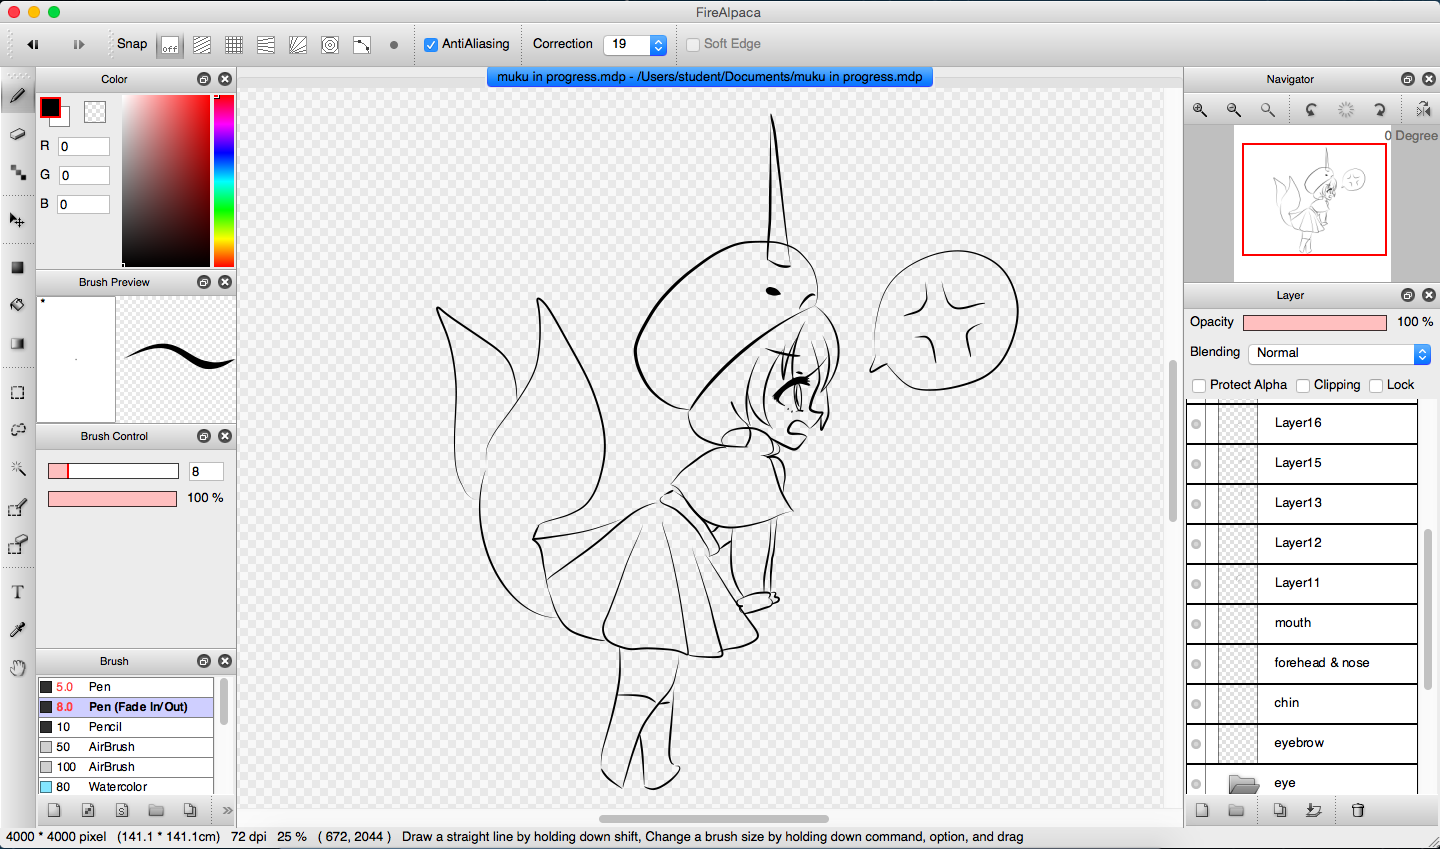
Task: Pick a hue from the rainbow strip
Action: (224, 181)
